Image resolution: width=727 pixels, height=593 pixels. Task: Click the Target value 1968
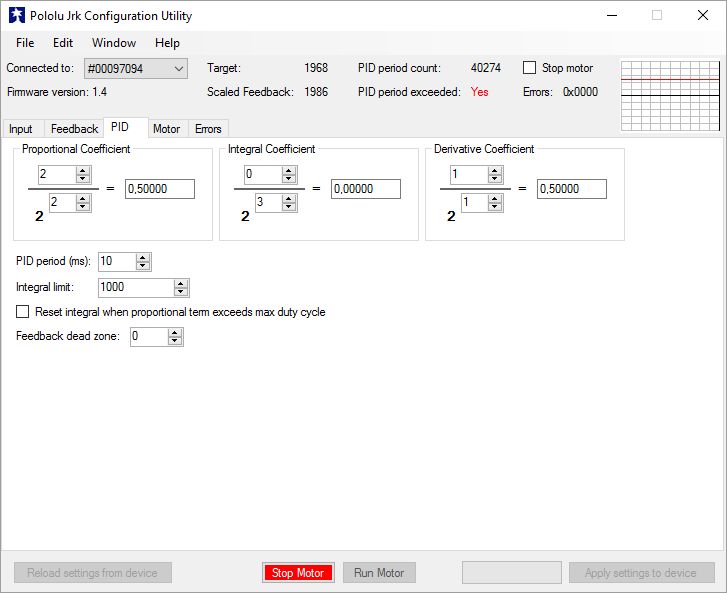(316, 68)
